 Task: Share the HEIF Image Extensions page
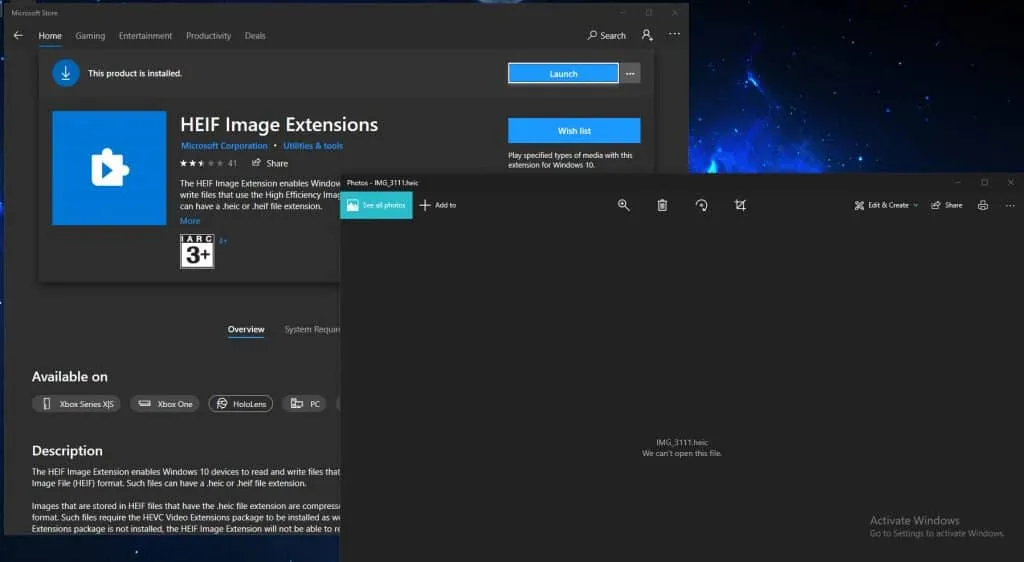tap(270, 163)
